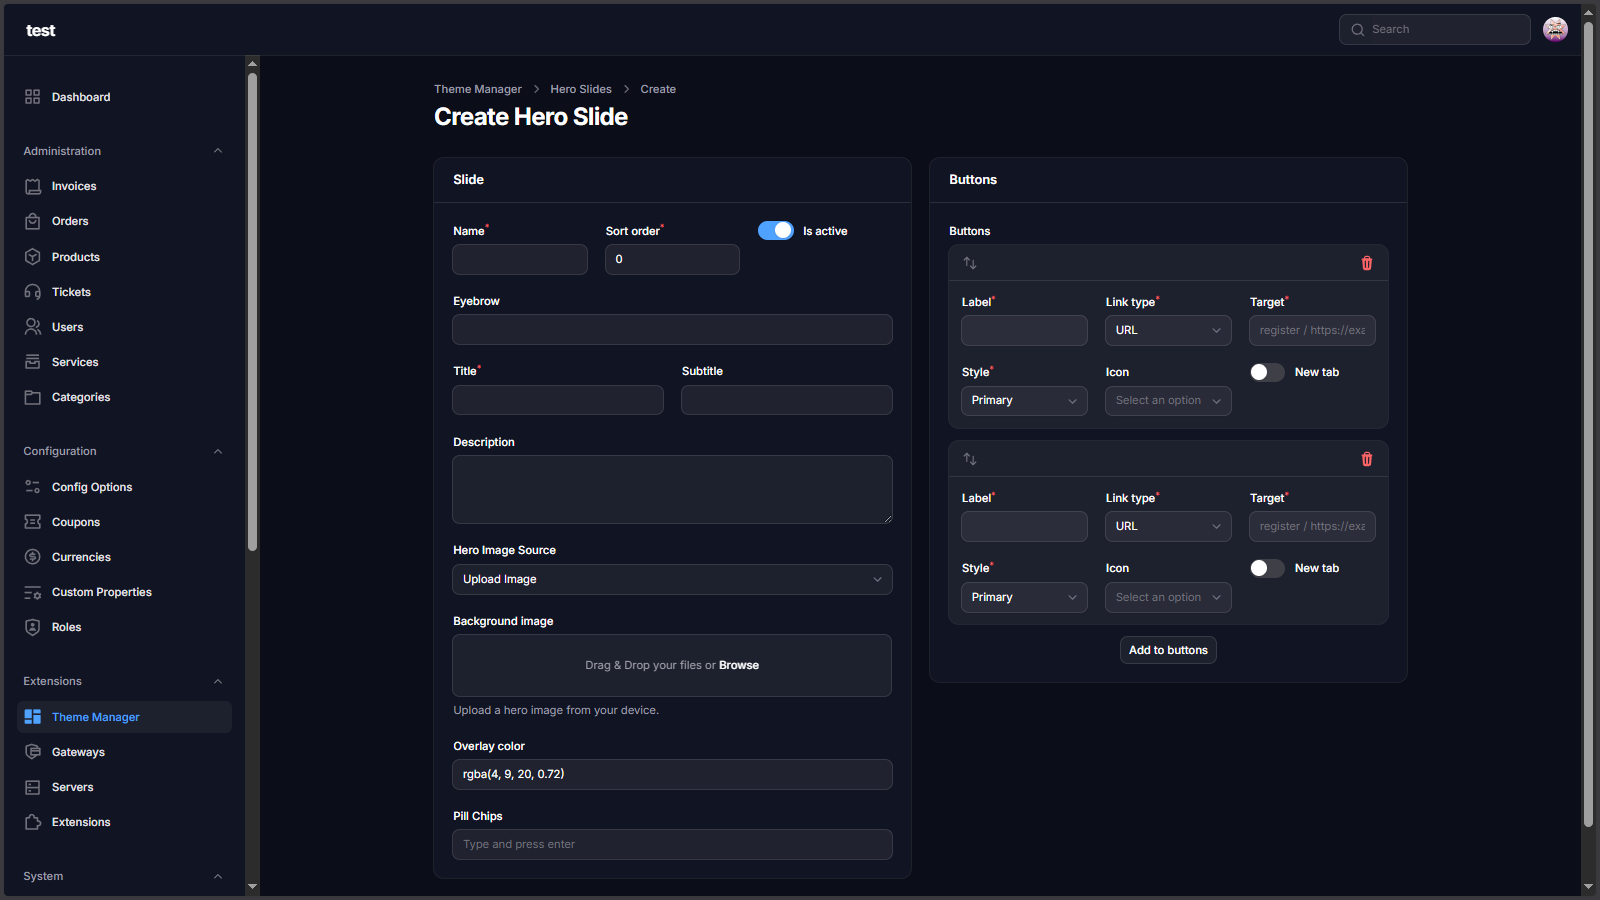Click the Search box in header
1600x900 pixels.
[1435, 30]
